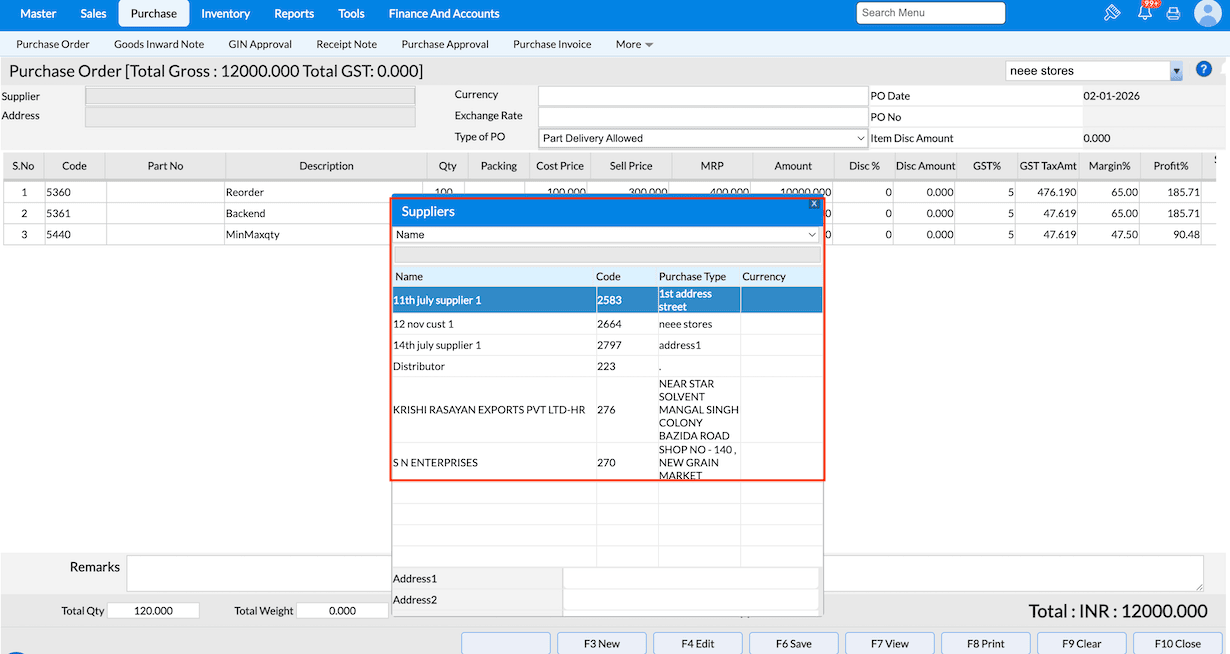Close the Suppliers popup
Screen dimensions: 1230x654
(x=814, y=203)
